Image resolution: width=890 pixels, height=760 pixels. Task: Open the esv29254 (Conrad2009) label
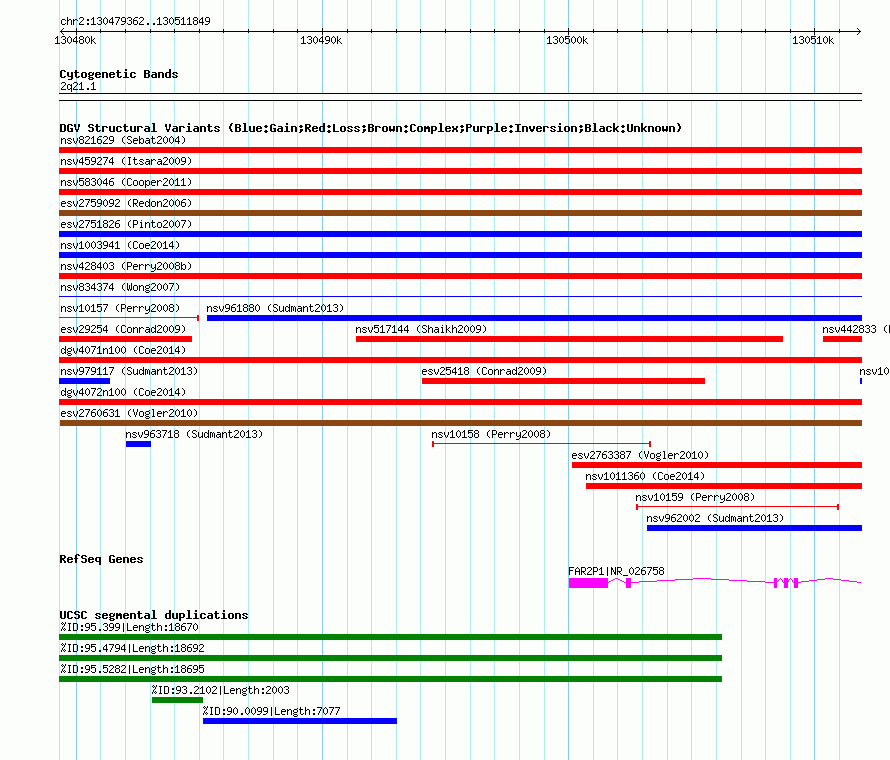click(123, 329)
